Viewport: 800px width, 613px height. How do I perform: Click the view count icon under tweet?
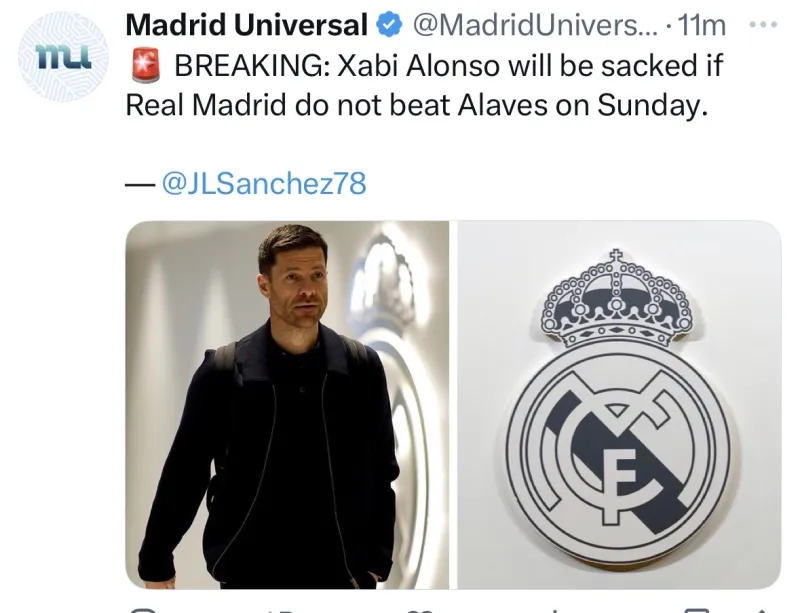[x=556, y=610]
